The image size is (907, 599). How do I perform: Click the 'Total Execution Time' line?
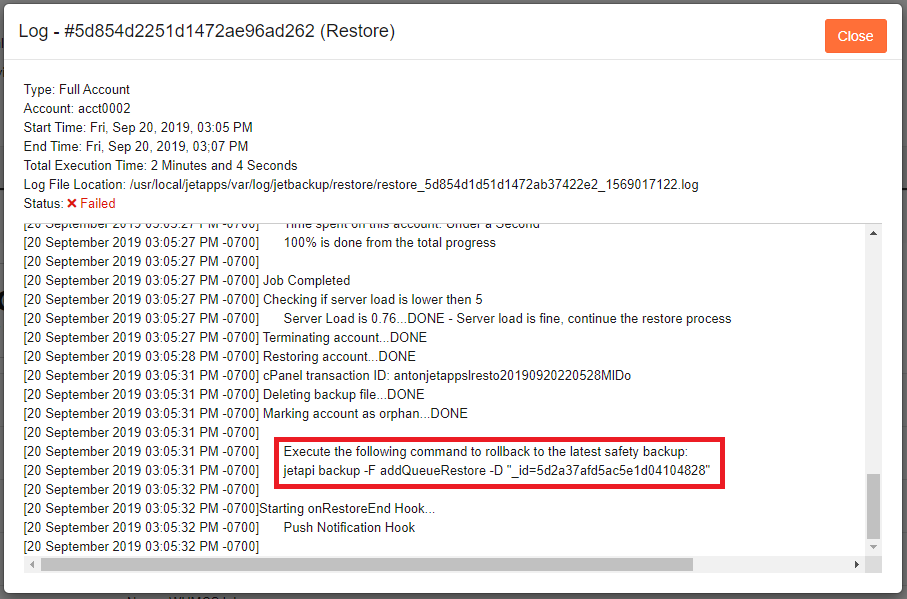(x=160, y=166)
